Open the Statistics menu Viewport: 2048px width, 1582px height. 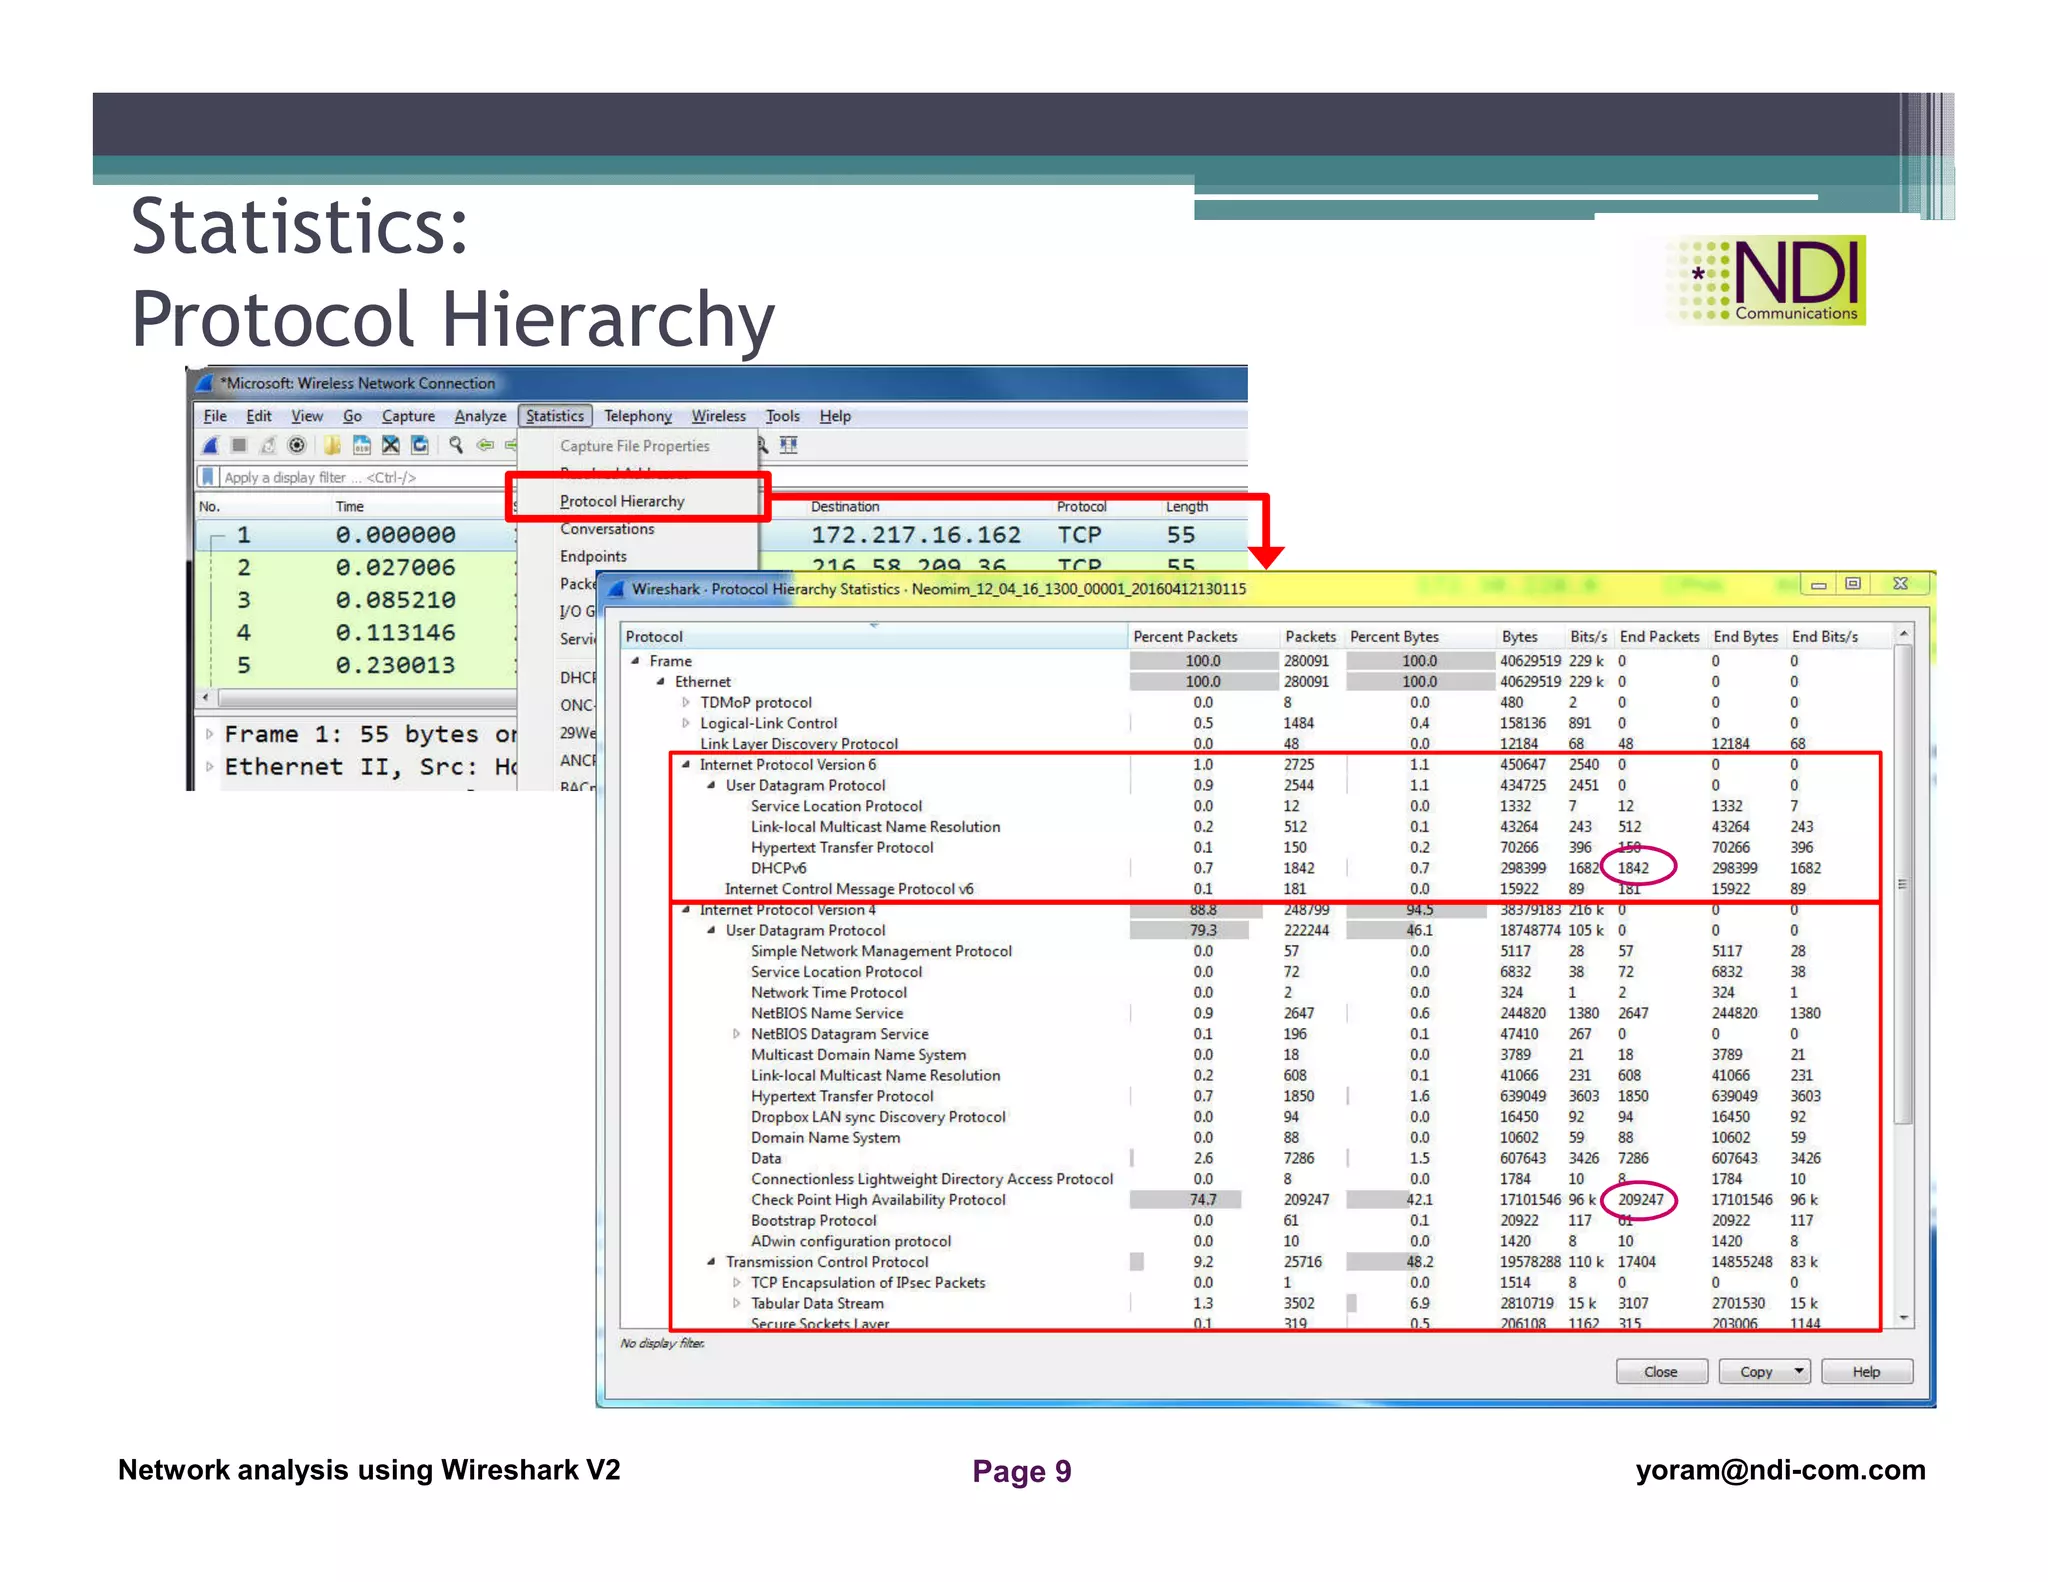tap(555, 416)
